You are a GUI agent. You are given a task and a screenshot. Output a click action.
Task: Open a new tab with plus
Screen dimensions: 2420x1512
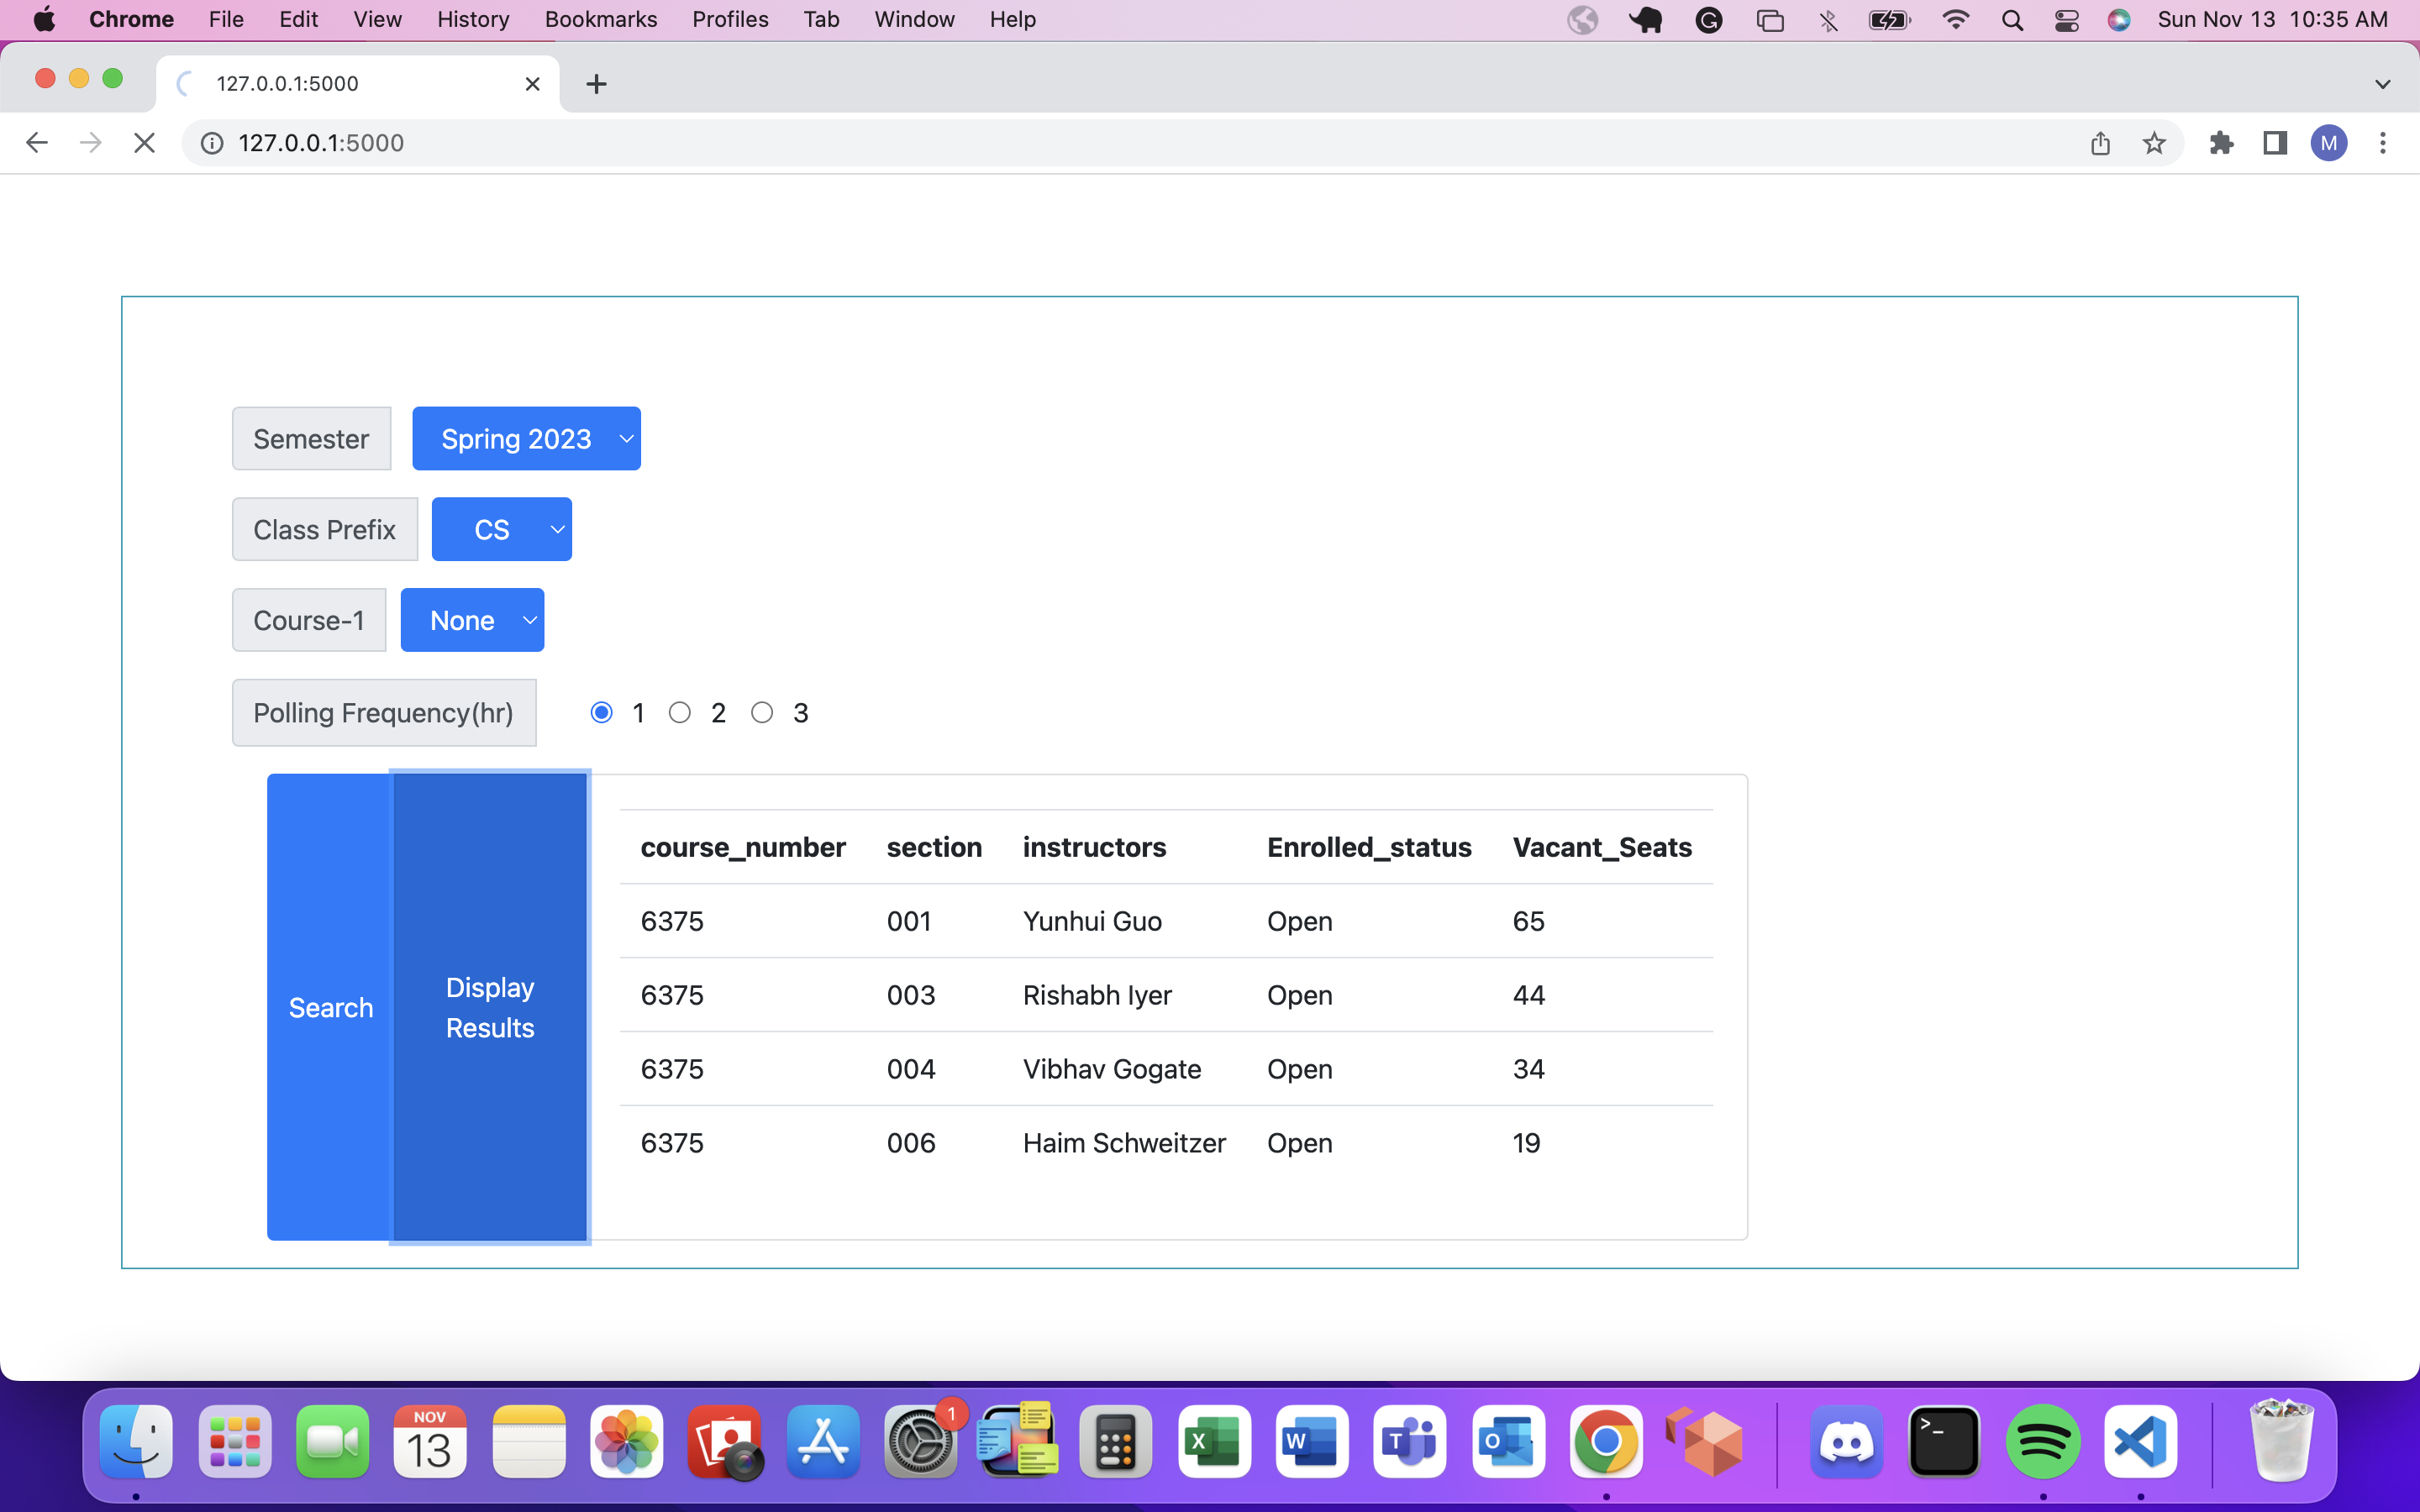(x=596, y=84)
